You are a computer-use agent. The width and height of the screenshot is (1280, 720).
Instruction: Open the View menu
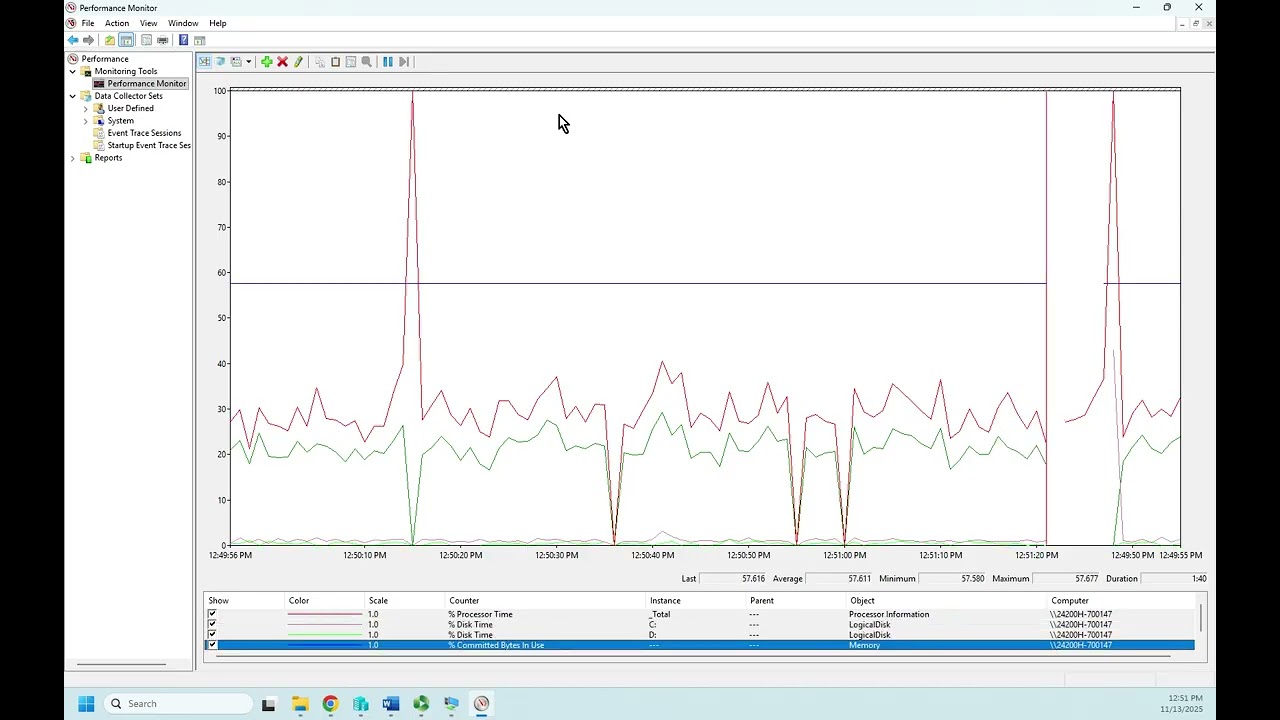pos(148,23)
